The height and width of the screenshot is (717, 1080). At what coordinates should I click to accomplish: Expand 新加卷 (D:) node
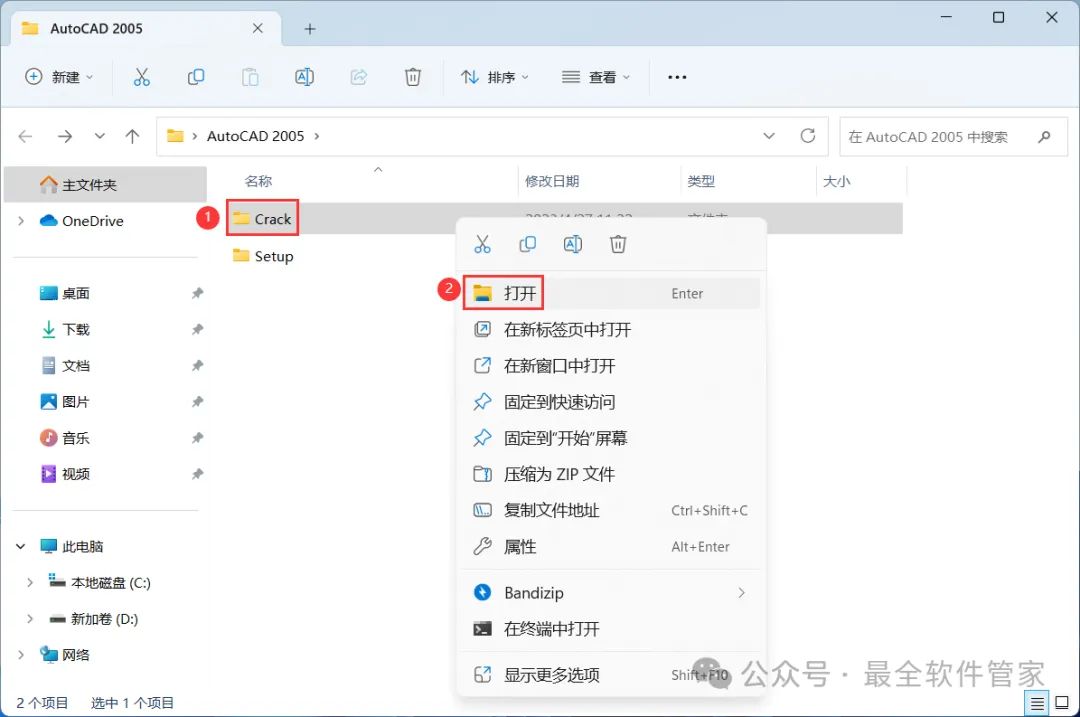(30, 619)
